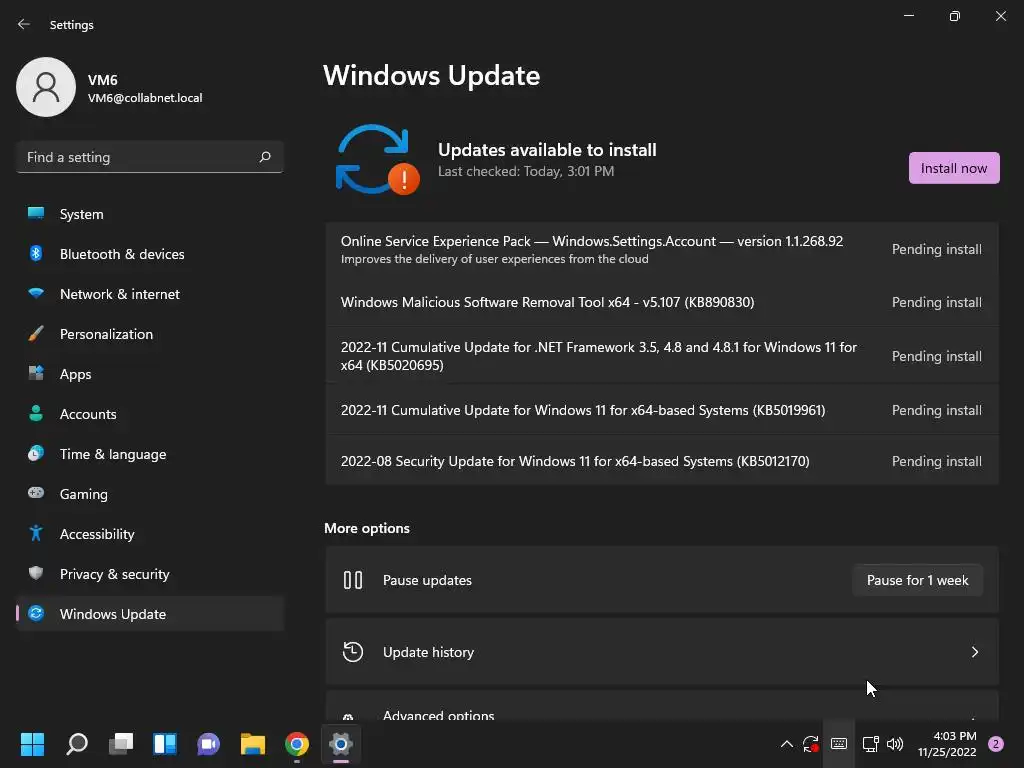This screenshot has height=768, width=1024.
Task: Open File Explorer from taskbar
Action: point(253,744)
